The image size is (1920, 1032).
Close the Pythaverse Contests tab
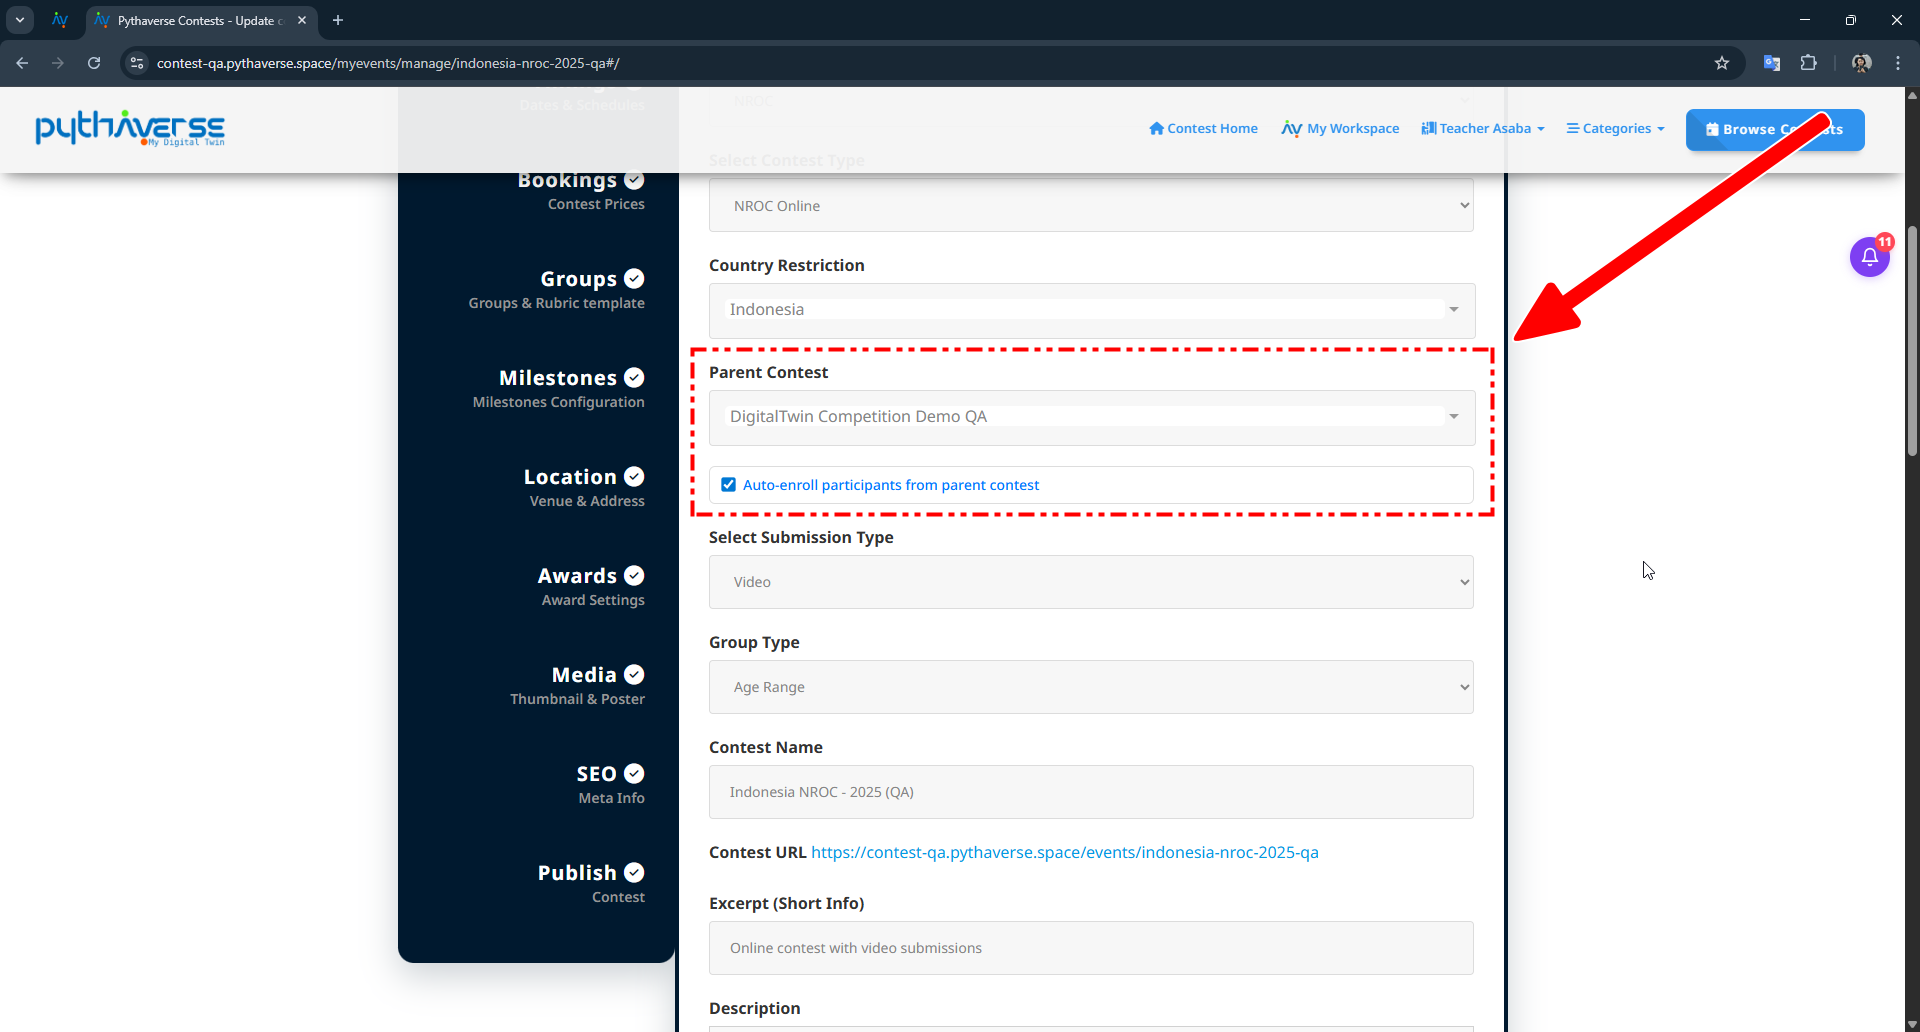click(x=302, y=20)
